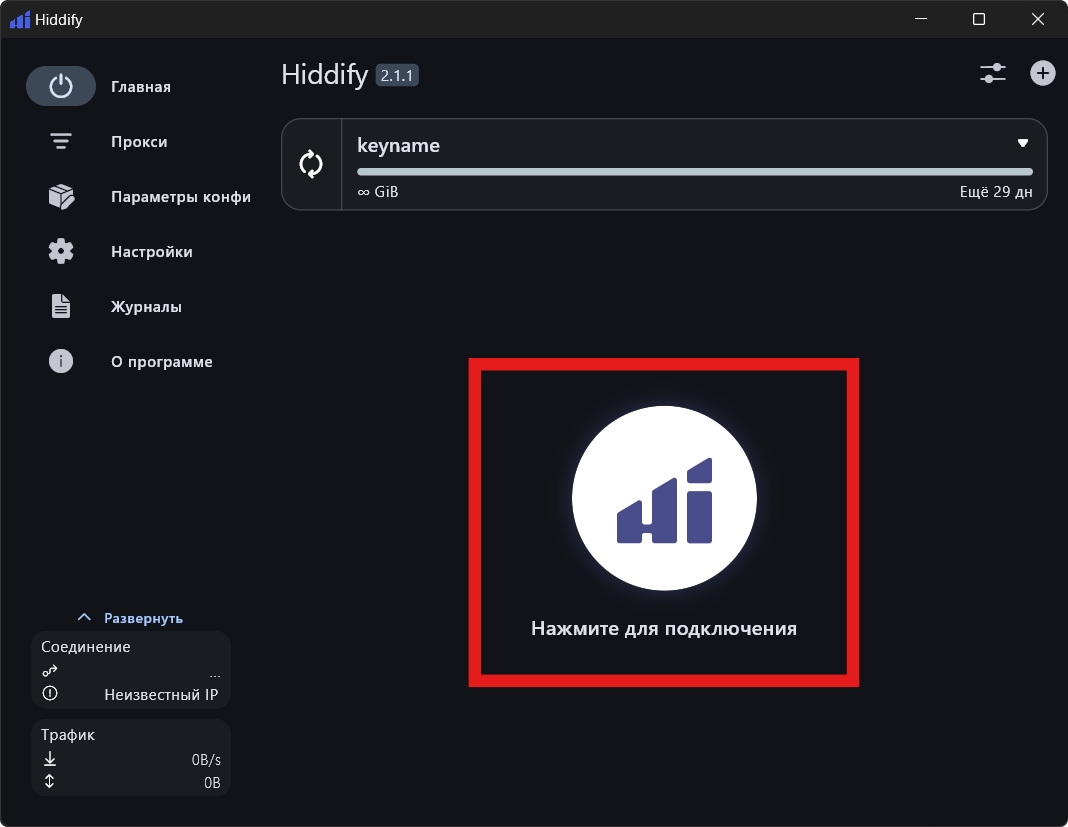Click the round Hiddify connect button

tap(664, 497)
